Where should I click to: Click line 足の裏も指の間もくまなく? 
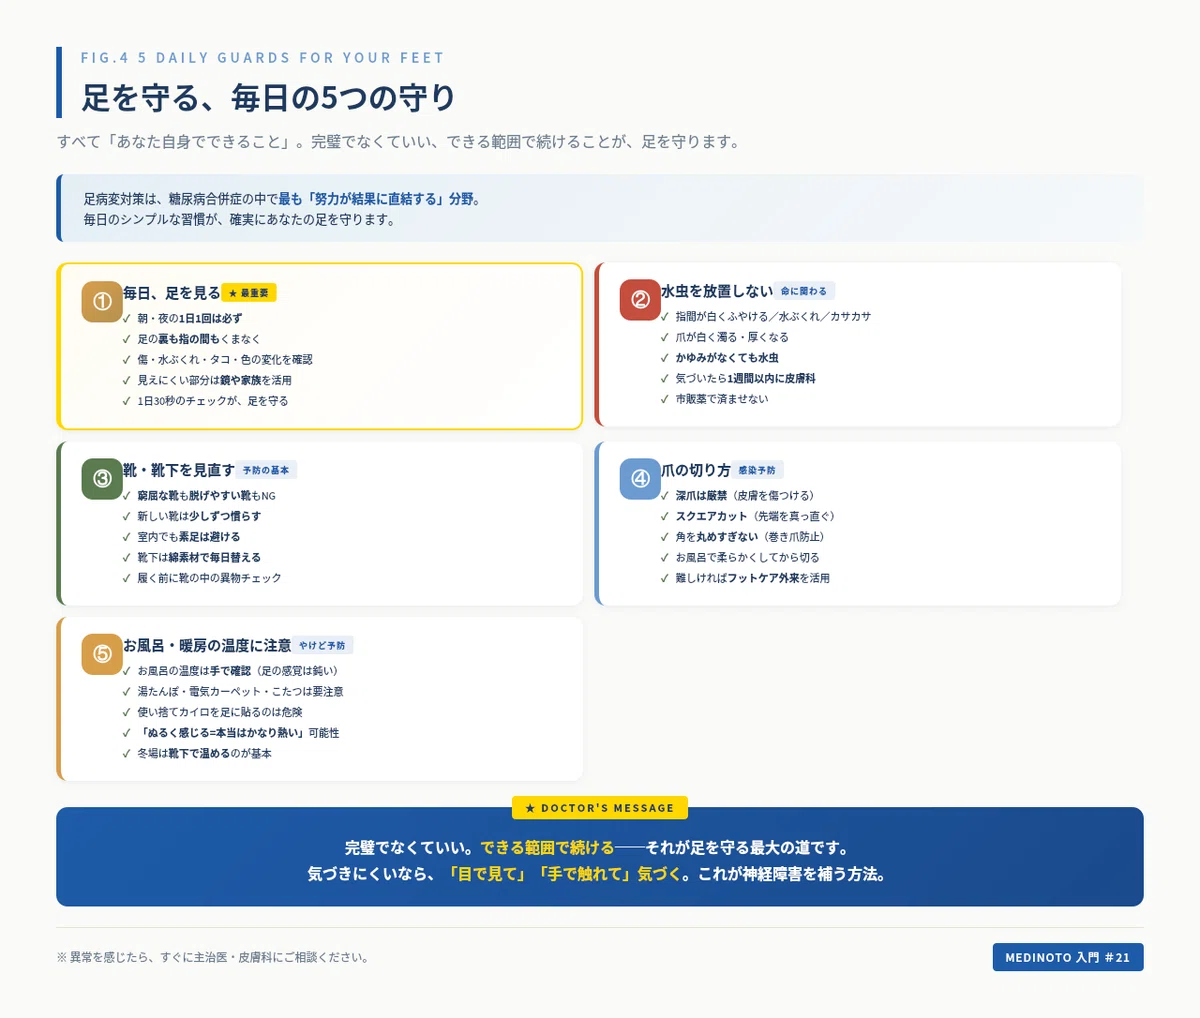point(199,339)
